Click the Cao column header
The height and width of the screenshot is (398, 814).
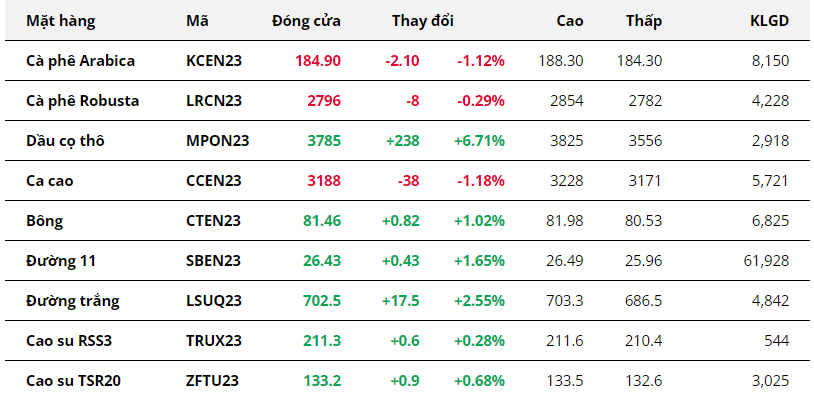point(569,21)
